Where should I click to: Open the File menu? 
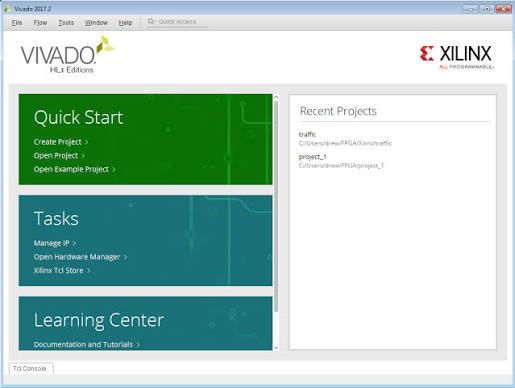(x=17, y=23)
